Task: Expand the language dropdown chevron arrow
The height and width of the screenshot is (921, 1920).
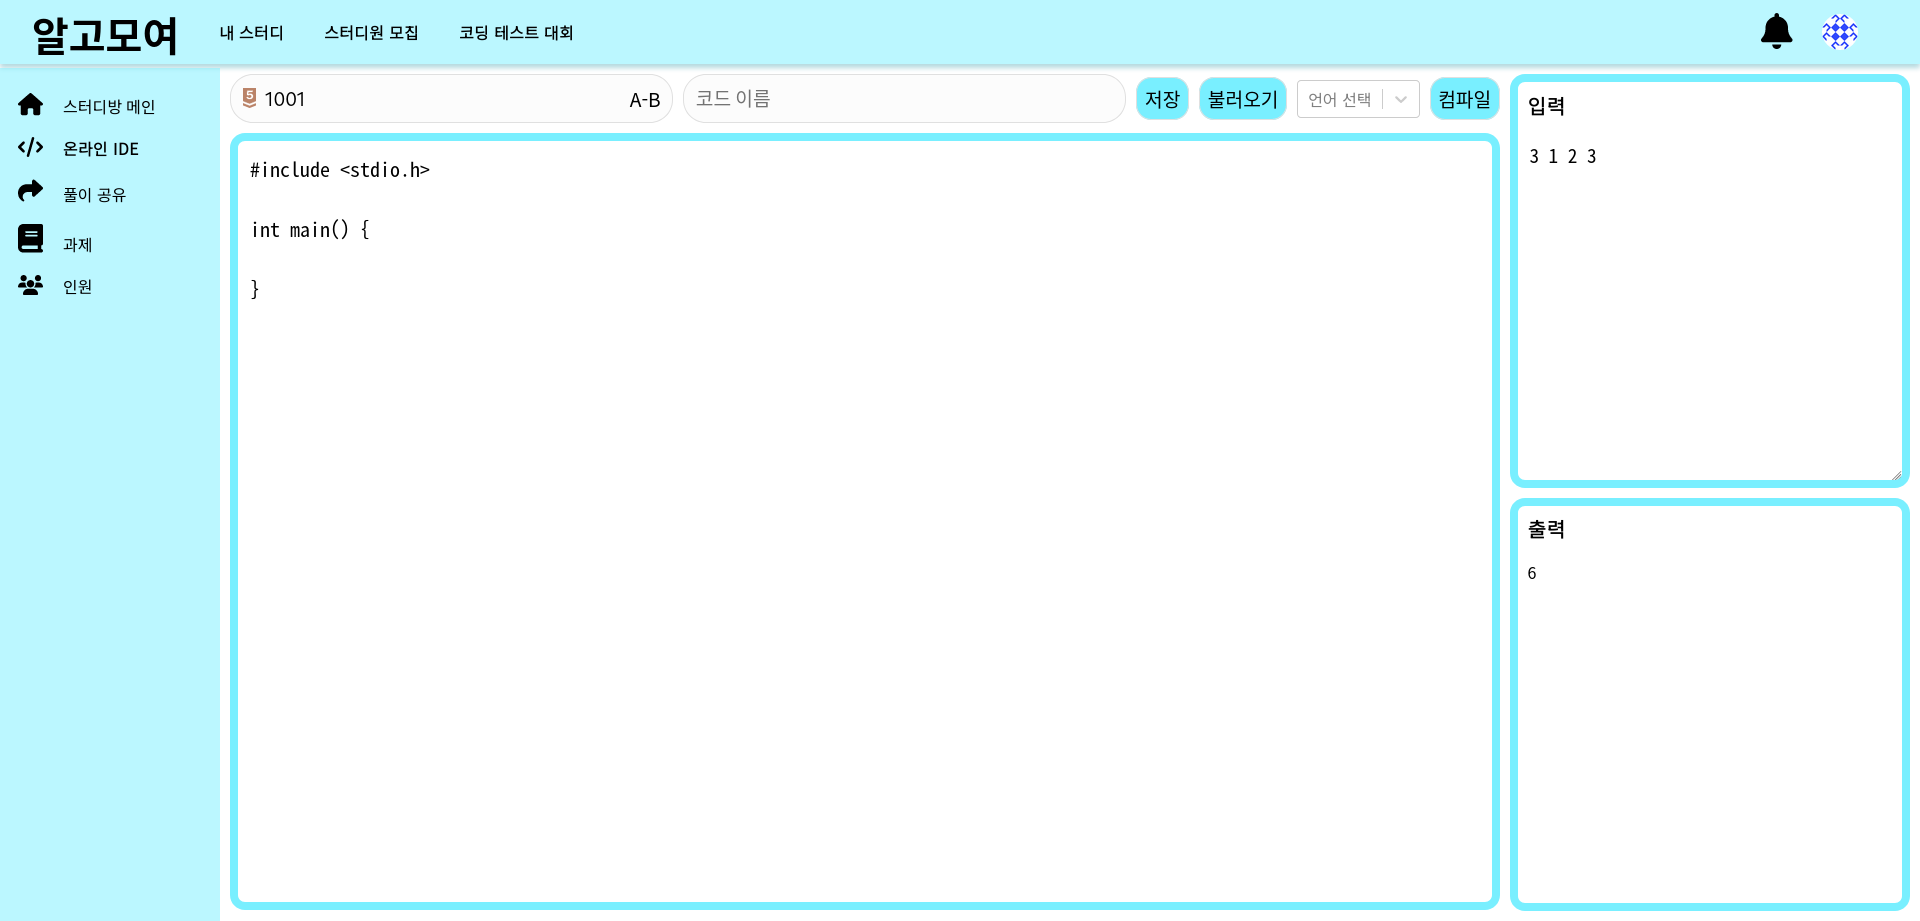Action: (1401, 99)
